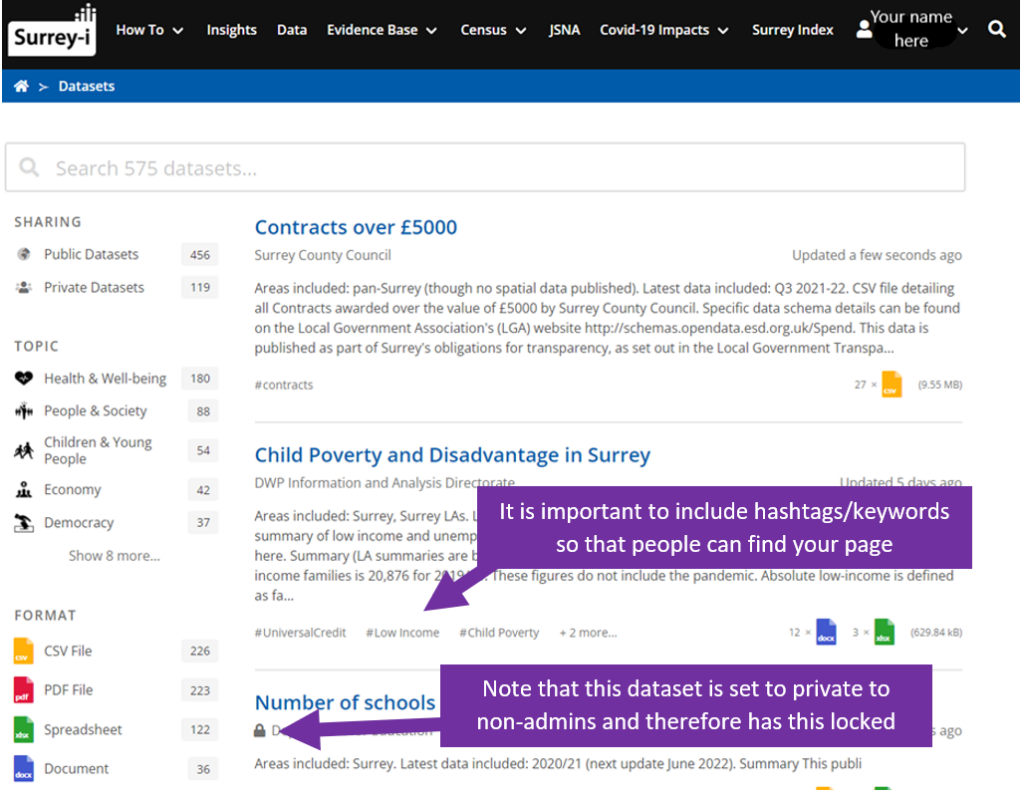Expand the Covid-19 Impacts dropdown
The image size is (1024, 797).
click(664, 30)
